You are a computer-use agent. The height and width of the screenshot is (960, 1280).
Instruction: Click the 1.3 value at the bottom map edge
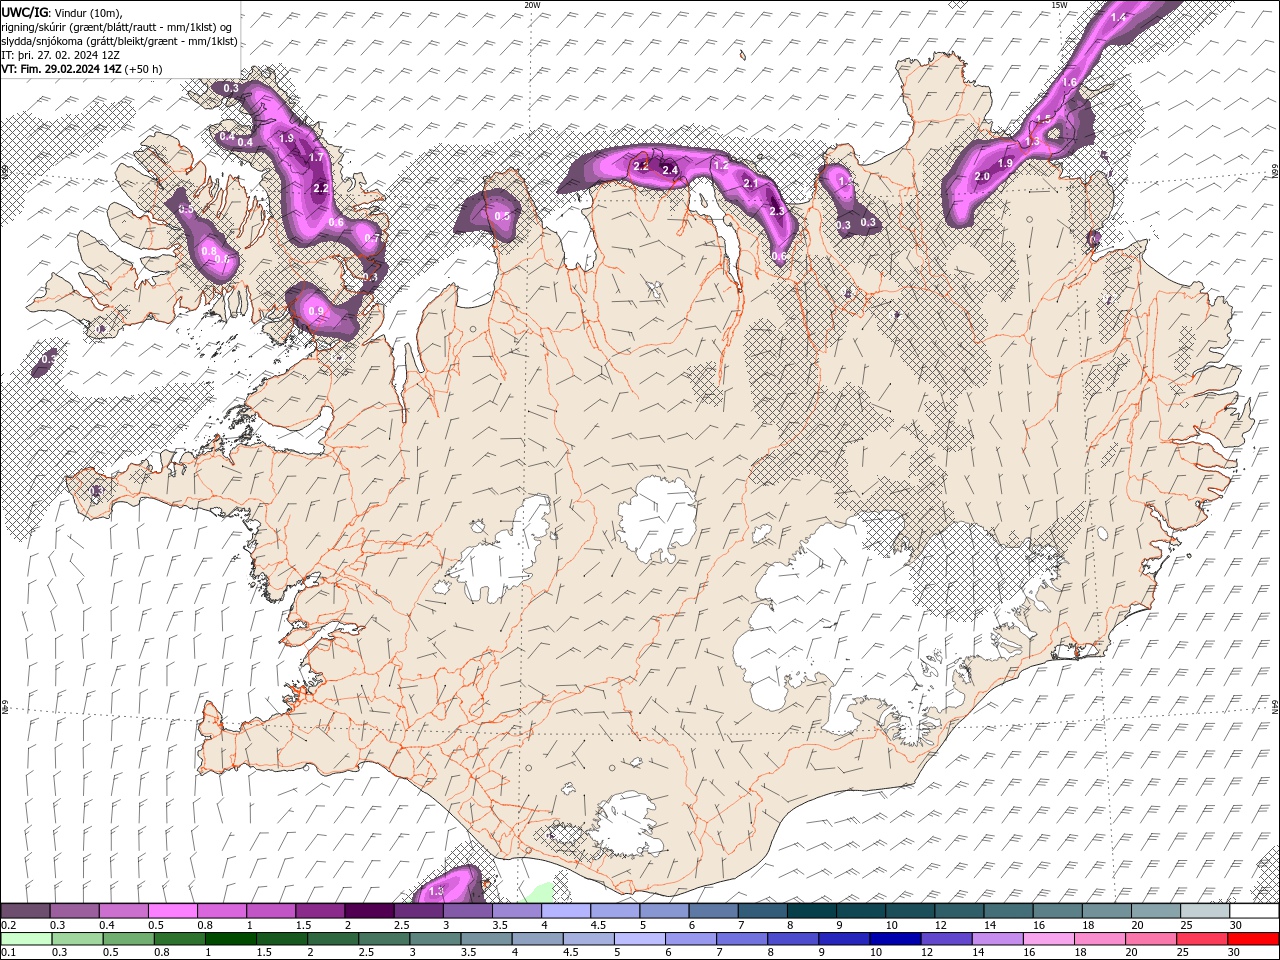point(436,891)
